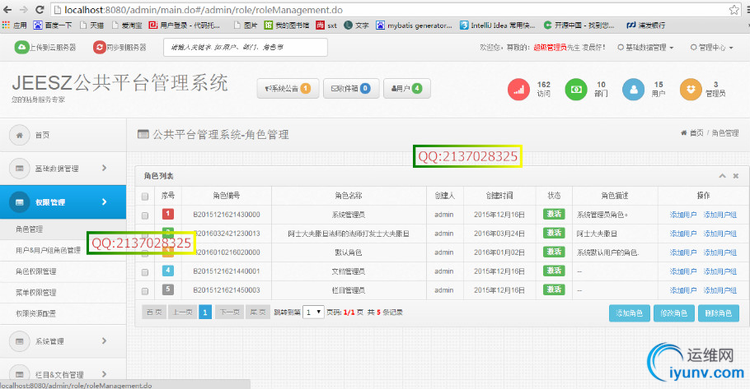Image resolution: width=750 pixels, height=389 pixels.
Task: Click 添加用户 in the 文档管理员 row
Action: (x=683, y=271)
